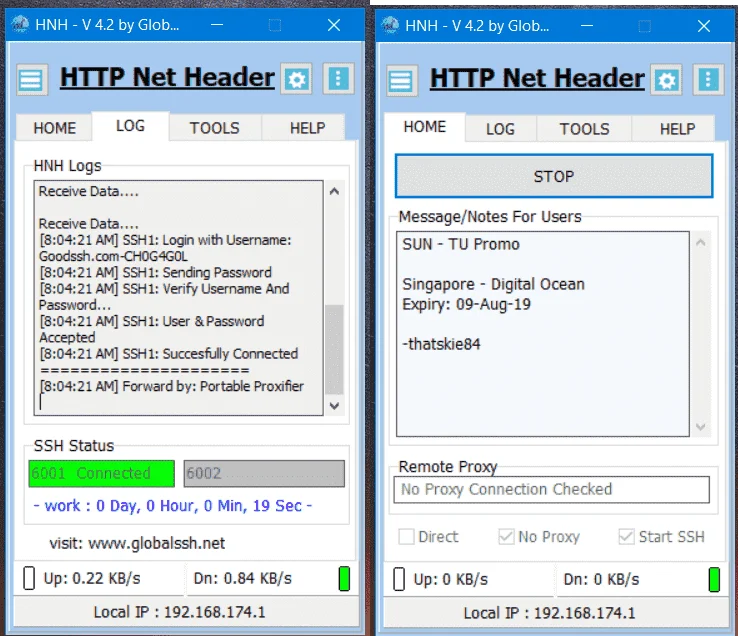738x636 pixels.
Task: Click the 'Goodssh.com-CH0G4G0L' username line
Action: [x=113, y=256]
